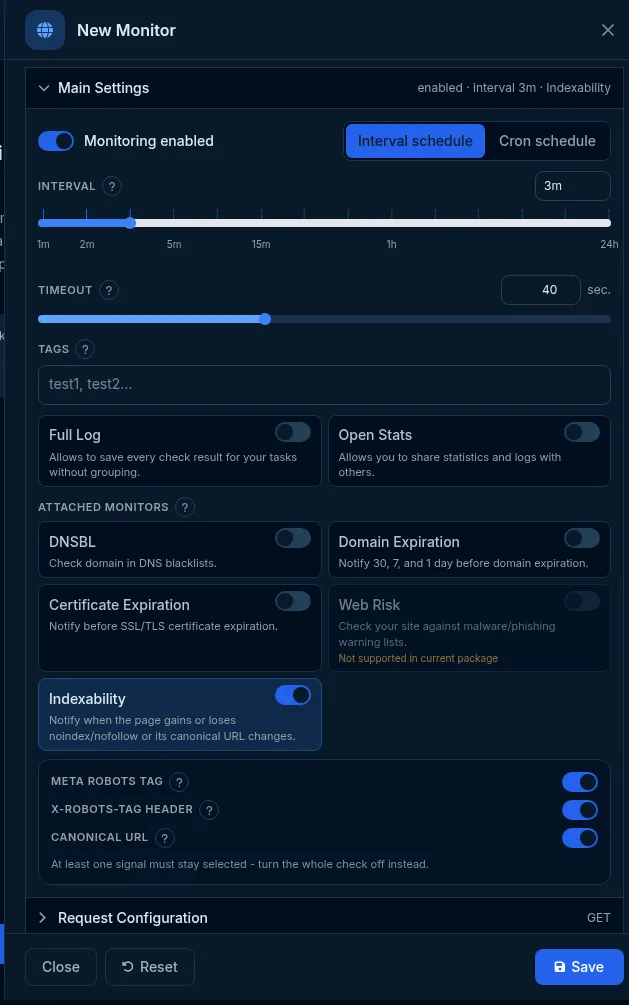Turn on Certificate Expiration monitor

click(x=293, y=601)
